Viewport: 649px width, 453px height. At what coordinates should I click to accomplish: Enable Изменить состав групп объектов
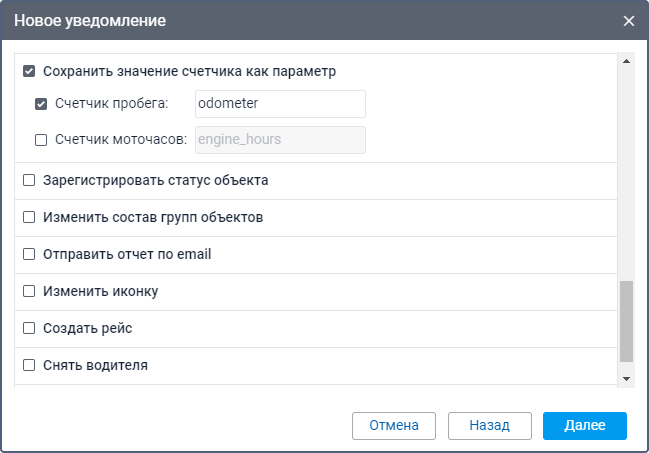coord(30,217)
